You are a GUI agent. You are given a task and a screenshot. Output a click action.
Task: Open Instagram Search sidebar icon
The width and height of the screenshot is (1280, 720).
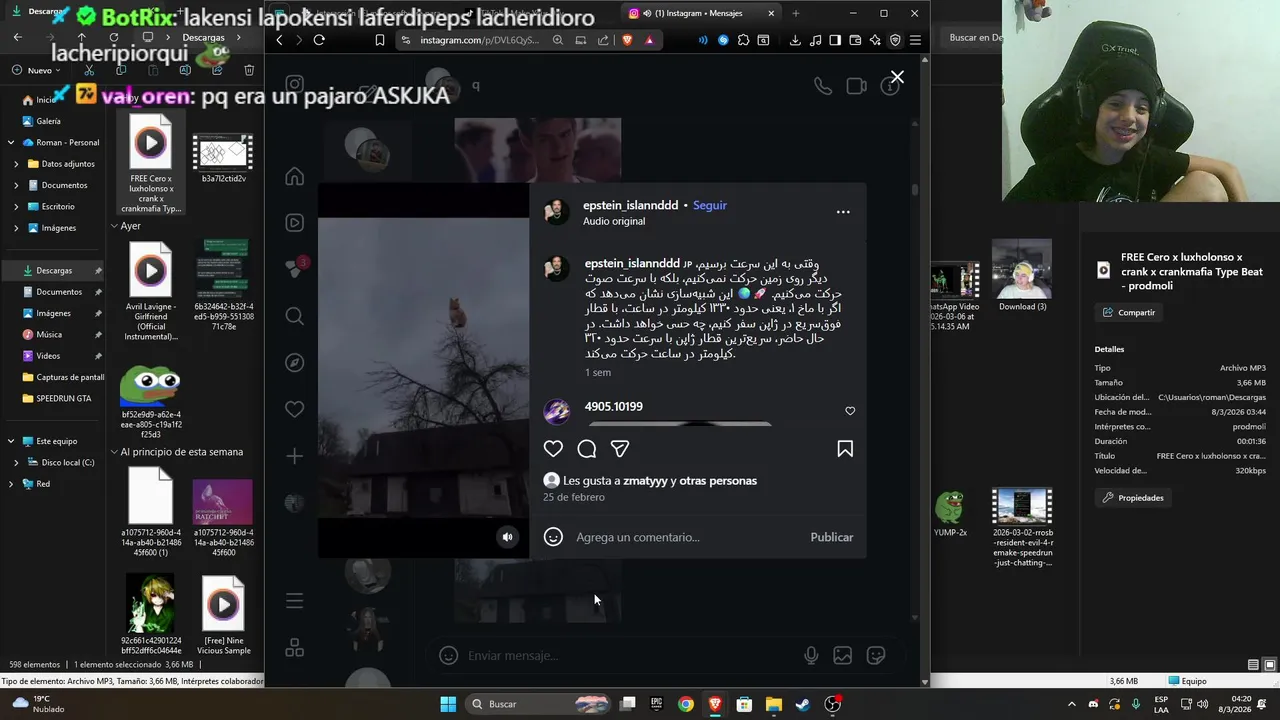click(x=294, y=316)
